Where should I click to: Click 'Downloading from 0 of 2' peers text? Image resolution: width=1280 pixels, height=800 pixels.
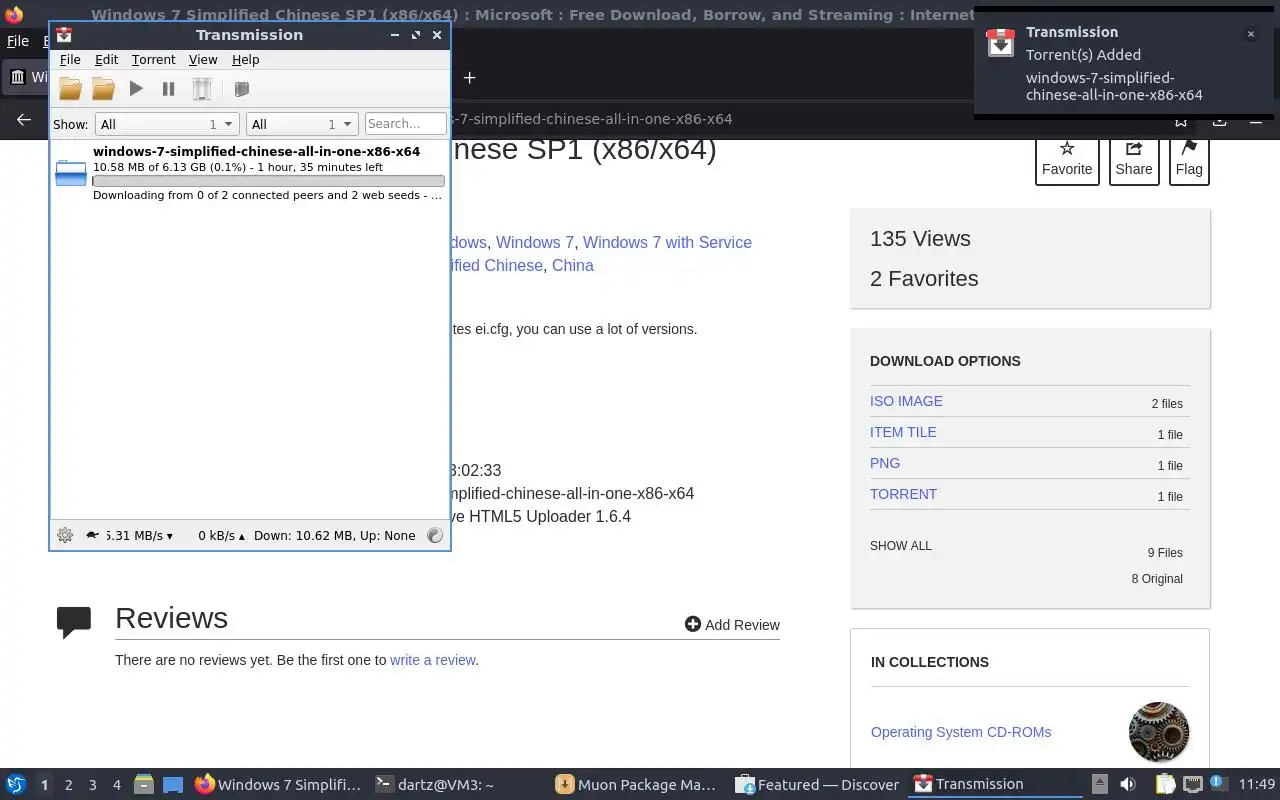[267, 195]
